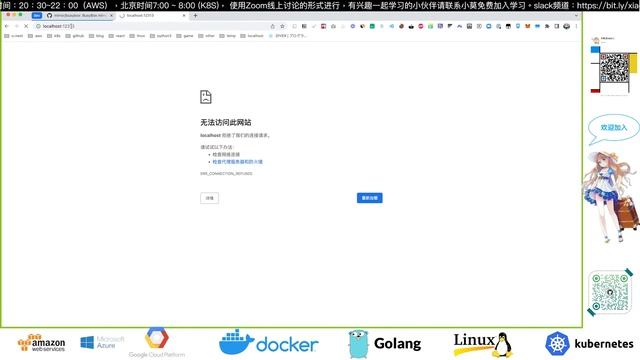Close the localhost:12313 tab

pos(184,16)
